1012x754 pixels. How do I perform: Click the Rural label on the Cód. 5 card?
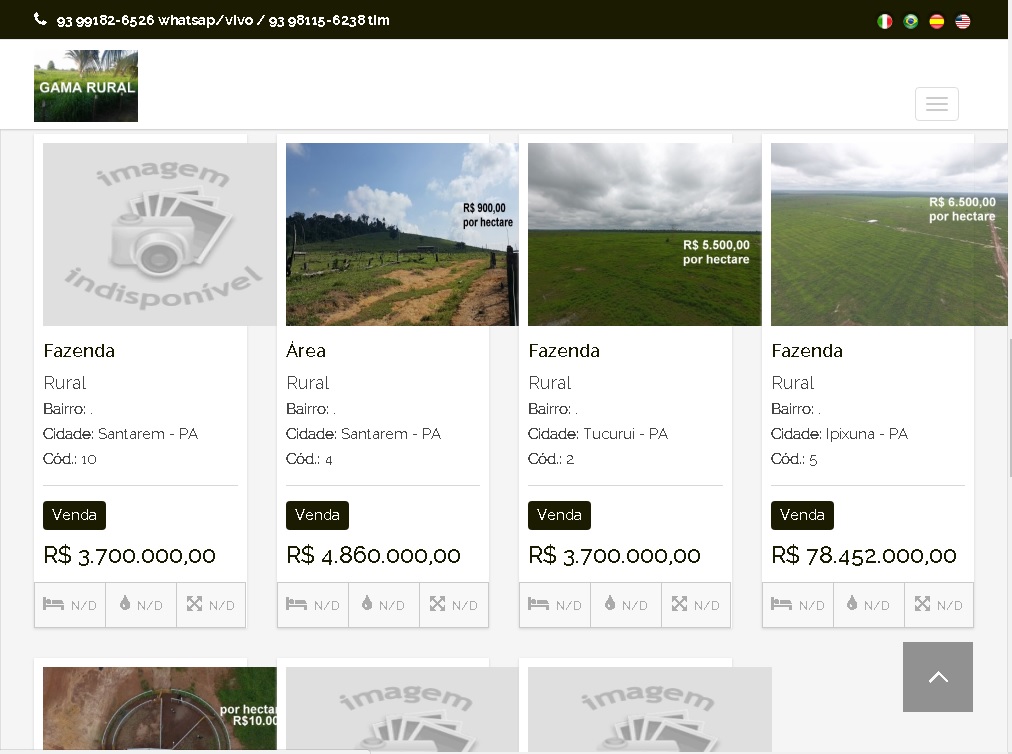click(x=793, y=383)
